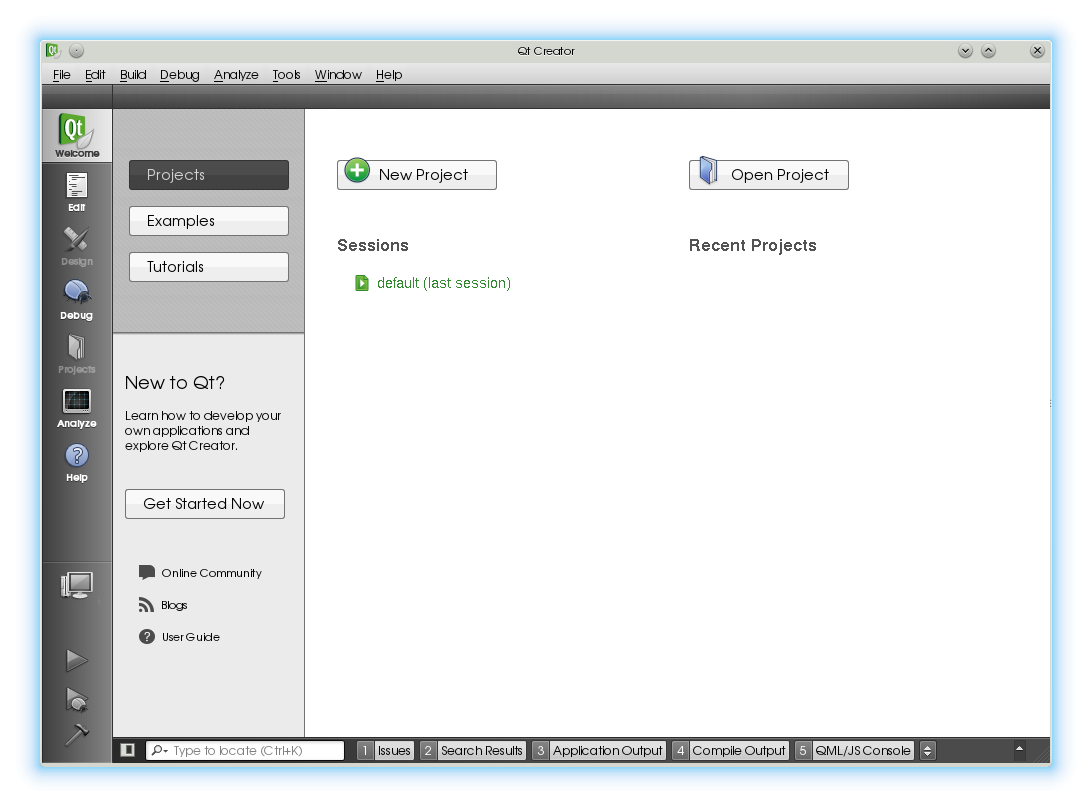1092x807 pixels.
Task: Select the Projects tab button
Action: coord(209,175)
